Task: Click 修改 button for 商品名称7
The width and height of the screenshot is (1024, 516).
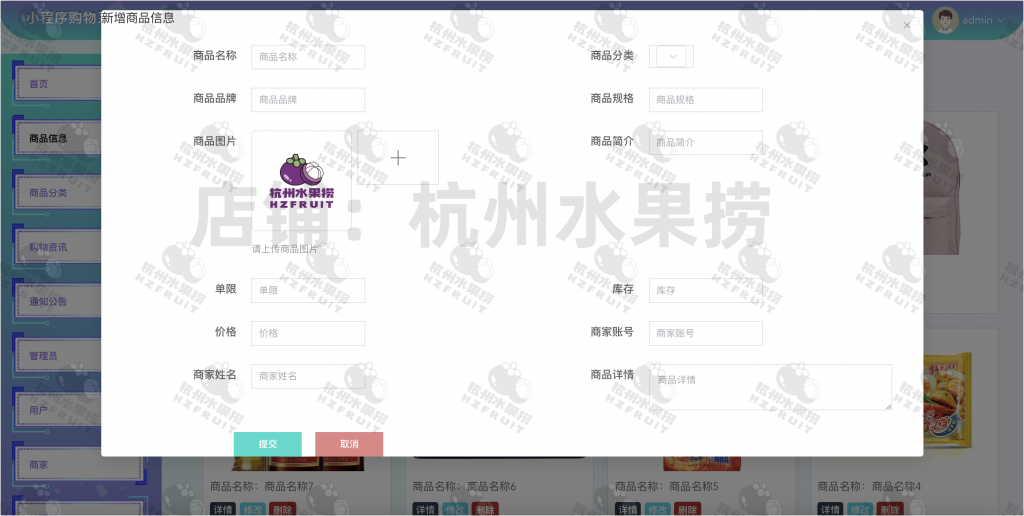Action: pos(252,509)
